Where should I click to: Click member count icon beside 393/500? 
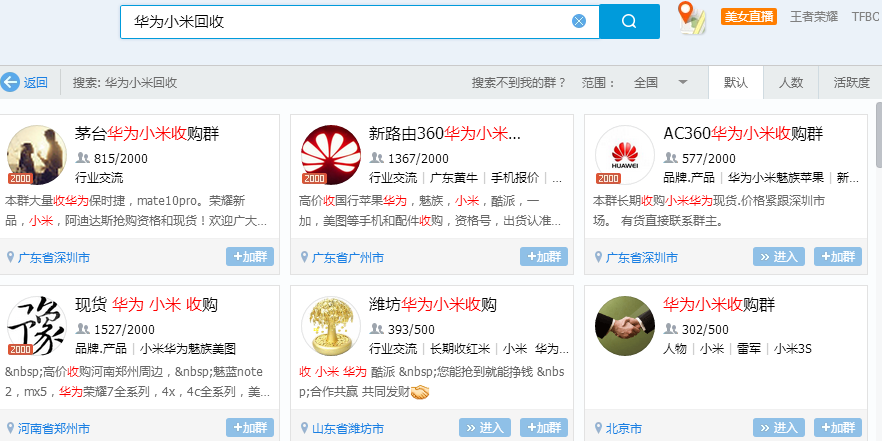click(x=377, y=329)
